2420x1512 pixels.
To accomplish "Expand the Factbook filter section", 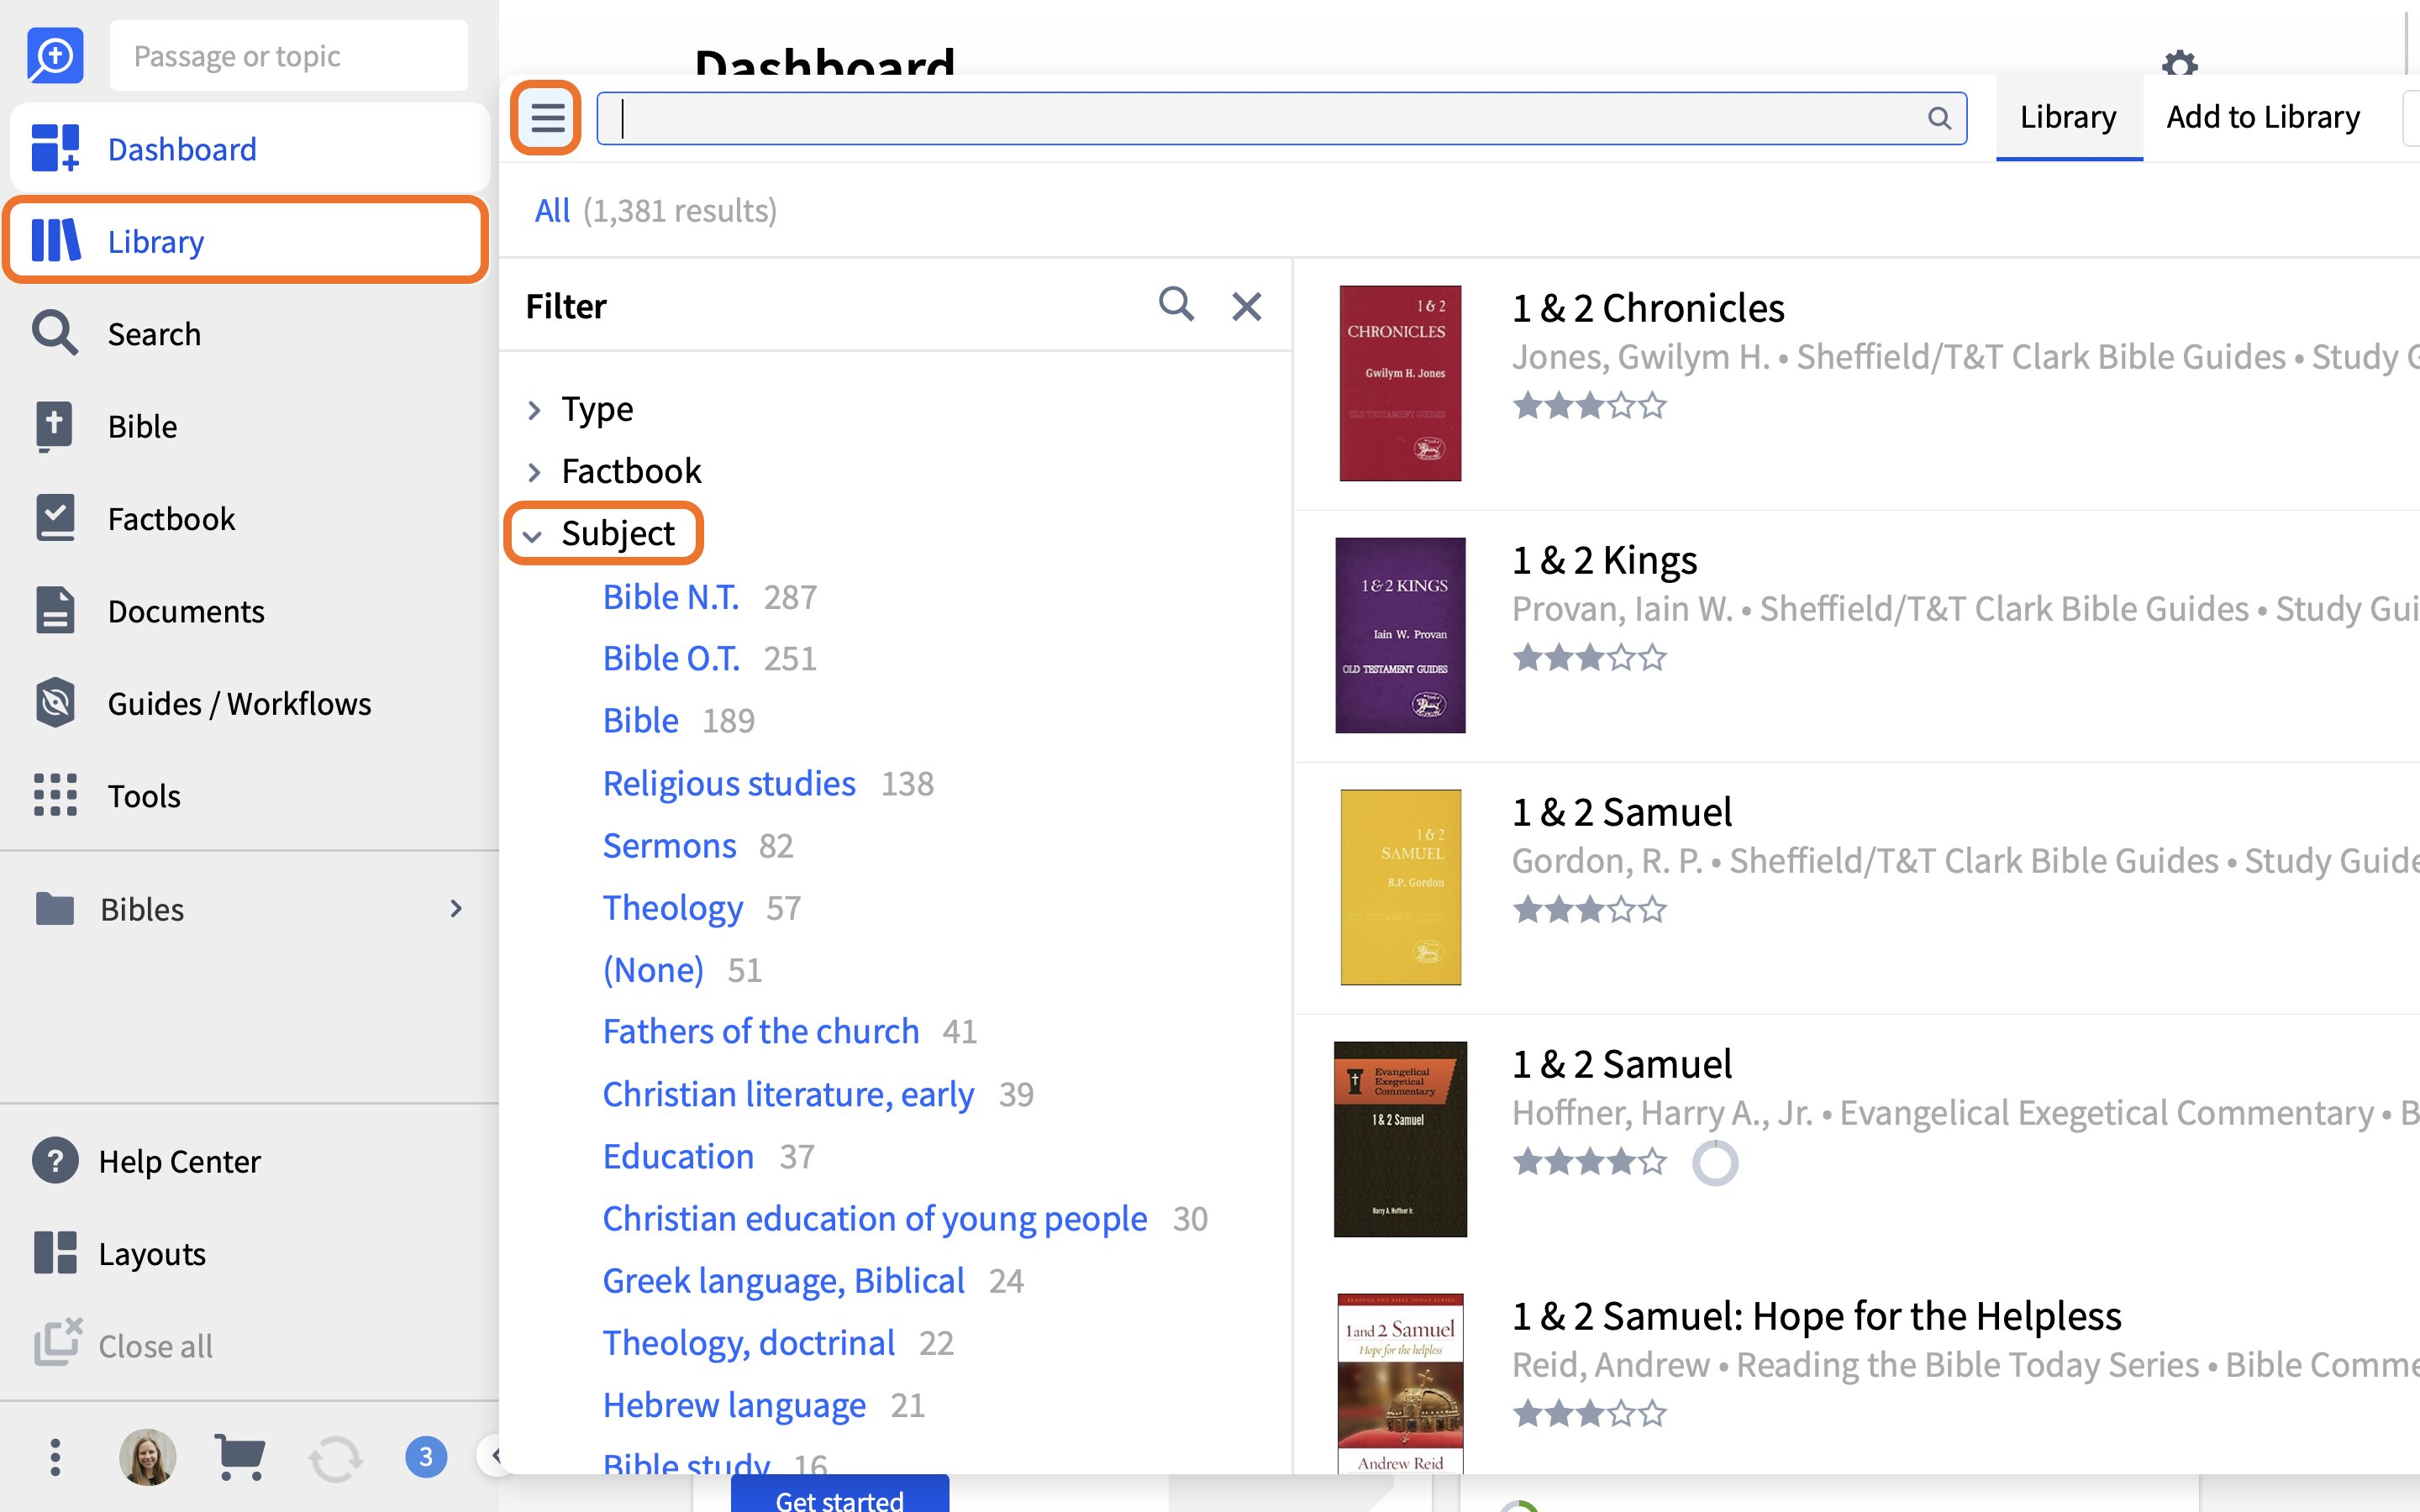I will point(534,472).
